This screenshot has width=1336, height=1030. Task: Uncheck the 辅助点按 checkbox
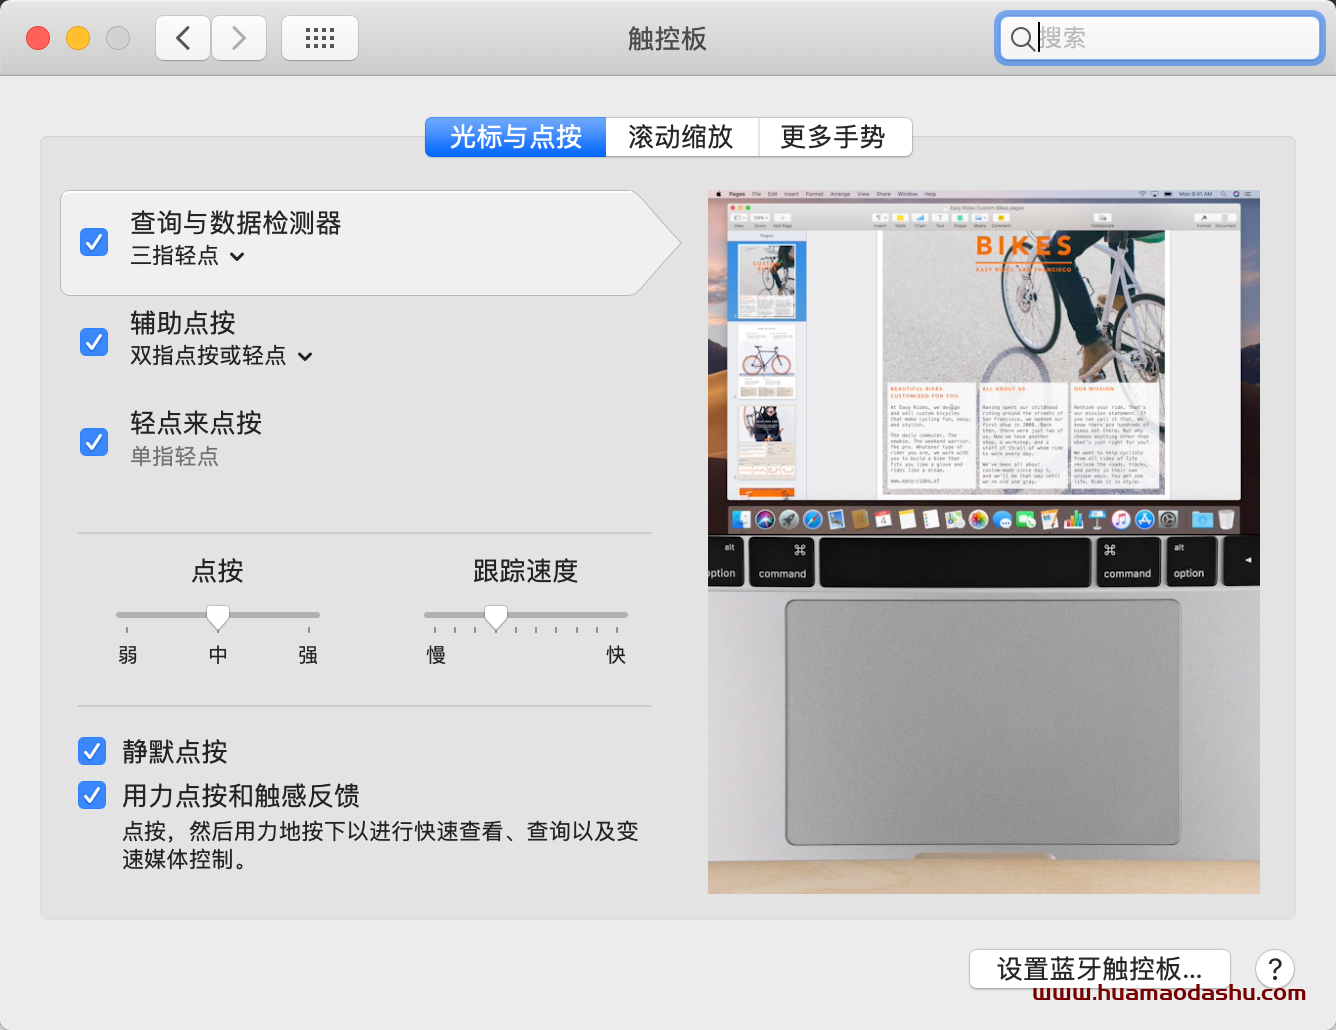point(94,341)
